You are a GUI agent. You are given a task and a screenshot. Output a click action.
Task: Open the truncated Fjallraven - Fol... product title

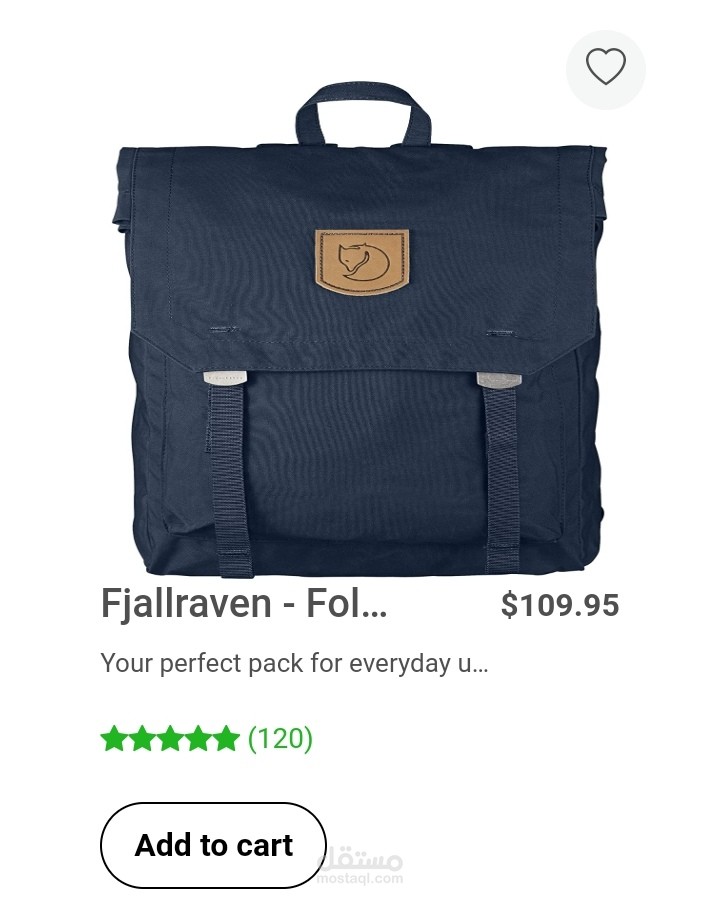click(x=244, y=604)
